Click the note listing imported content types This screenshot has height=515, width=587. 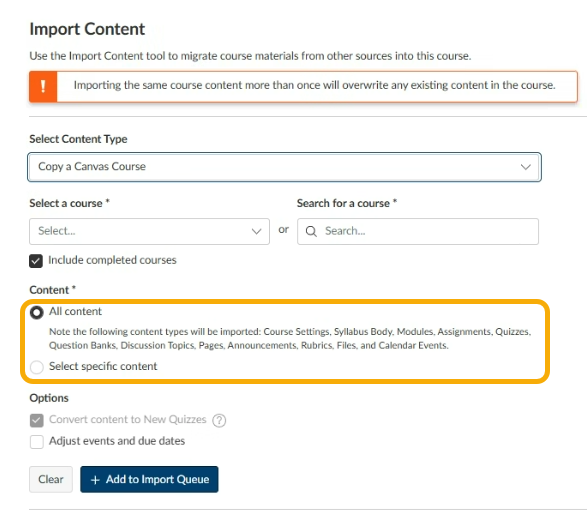tap(290, 338)
